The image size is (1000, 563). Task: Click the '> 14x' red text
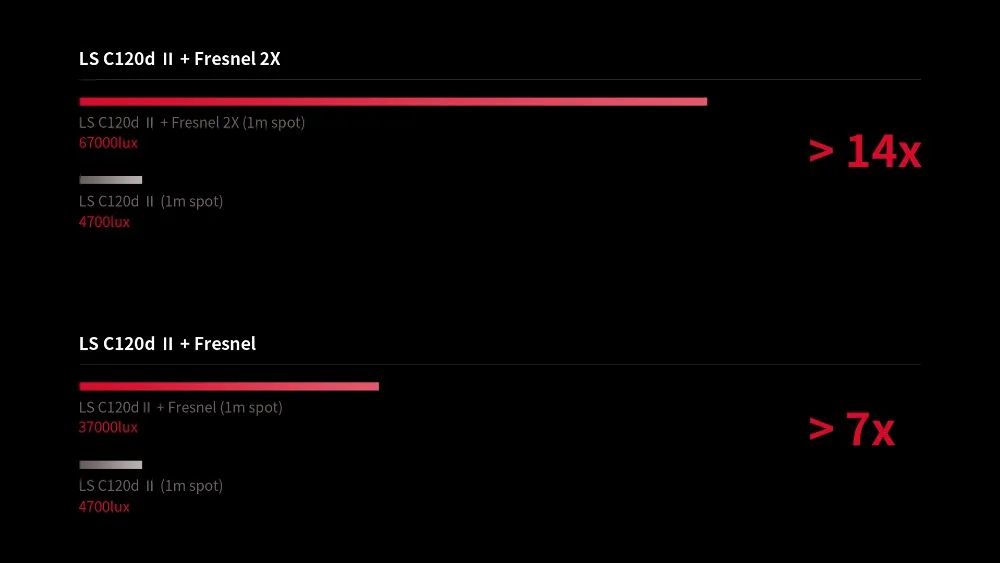pos(864,152)
